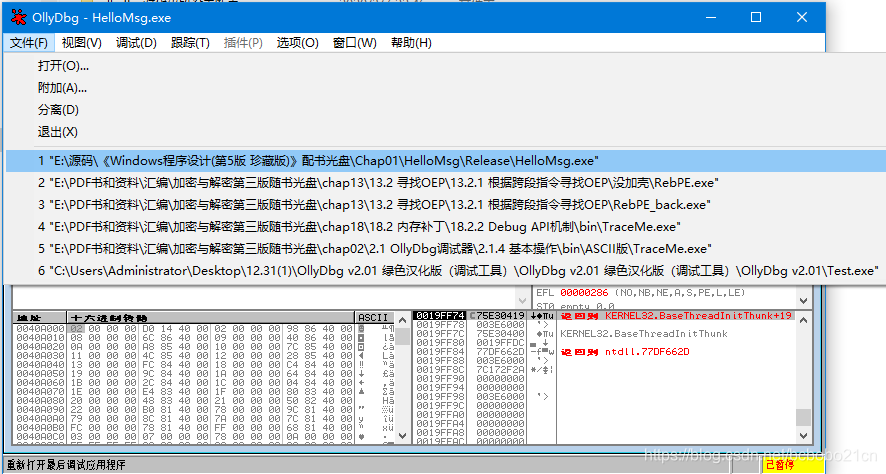Select stack value 7C172F2A
The height and width of the screenshot is (474, 886).
pyautogui.click(x=501, y=370)
